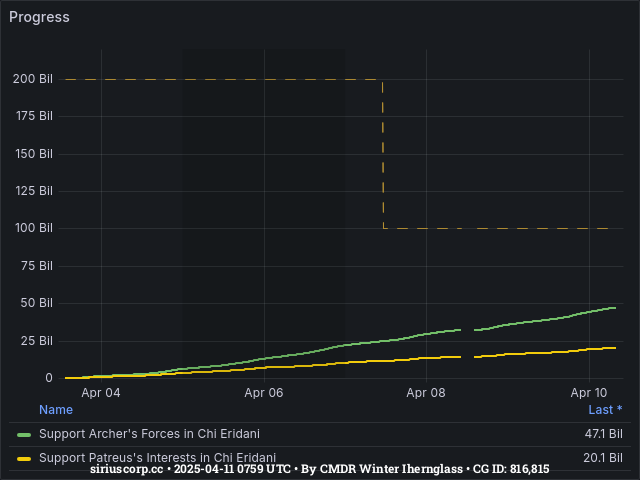The image size is (640, 480).
Task: Click the 175 Bil y-axis label
Action: (34, 116)
